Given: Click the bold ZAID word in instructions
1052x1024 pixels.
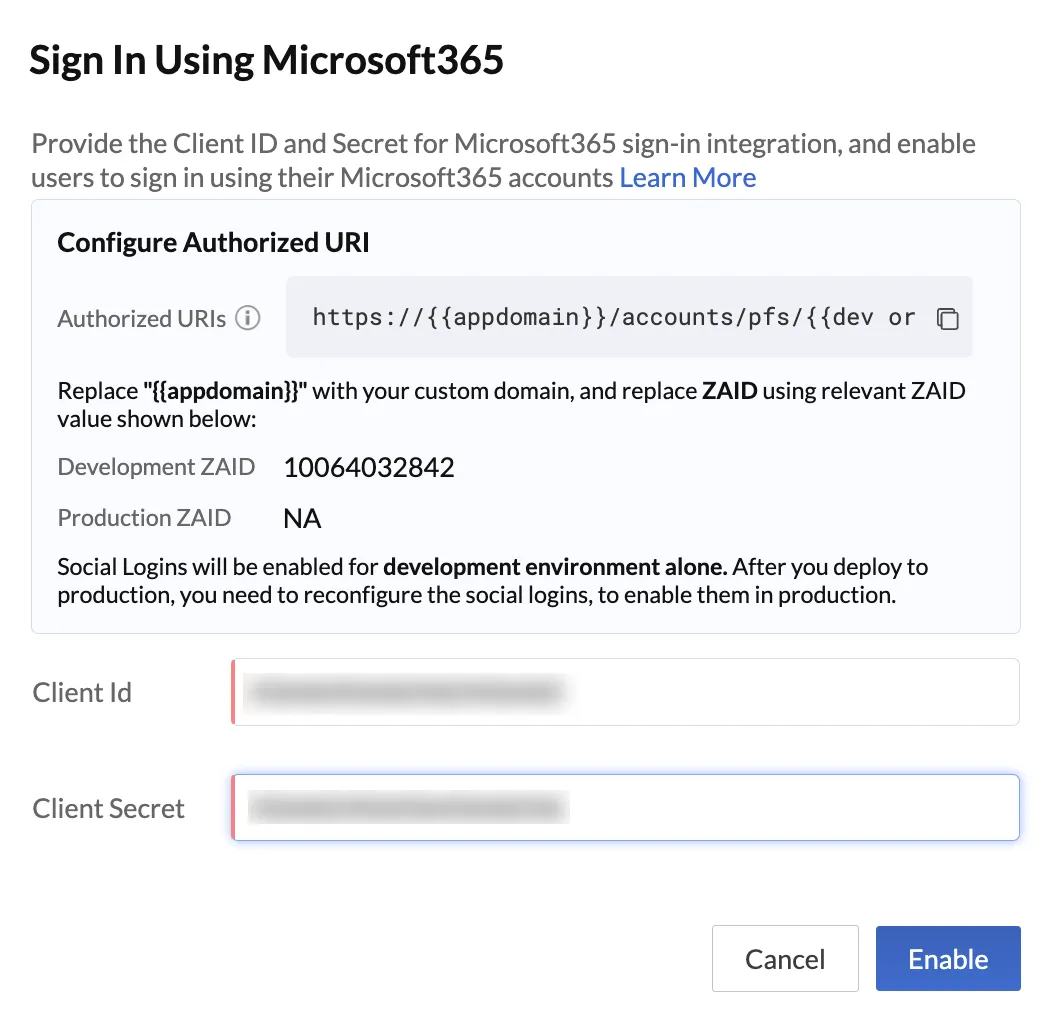Looking at the screenshot, I should click(729, 391).
